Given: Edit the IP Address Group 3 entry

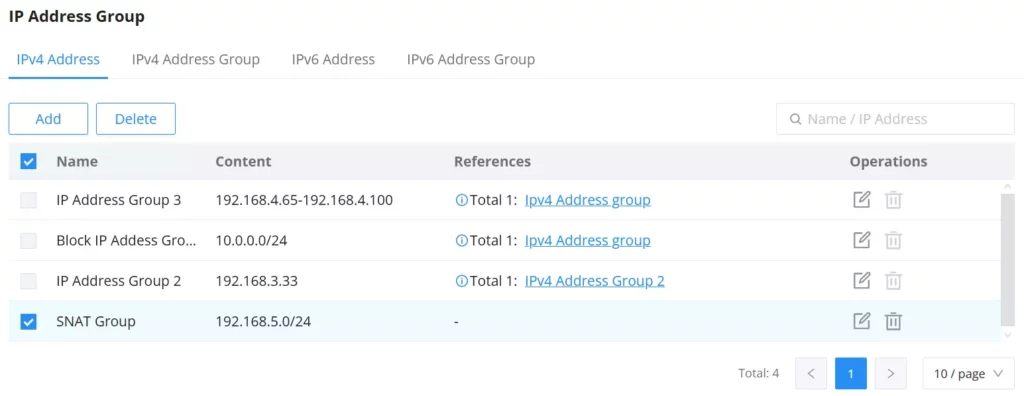Looking at the screenshot, I should click(x=862, y=199).
